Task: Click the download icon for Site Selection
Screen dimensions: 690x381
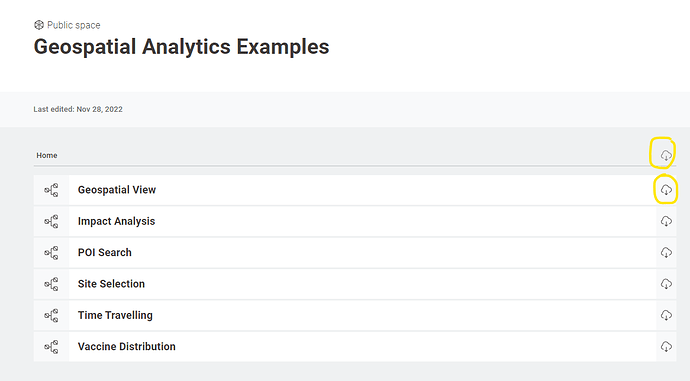Action: coord(666,284)
